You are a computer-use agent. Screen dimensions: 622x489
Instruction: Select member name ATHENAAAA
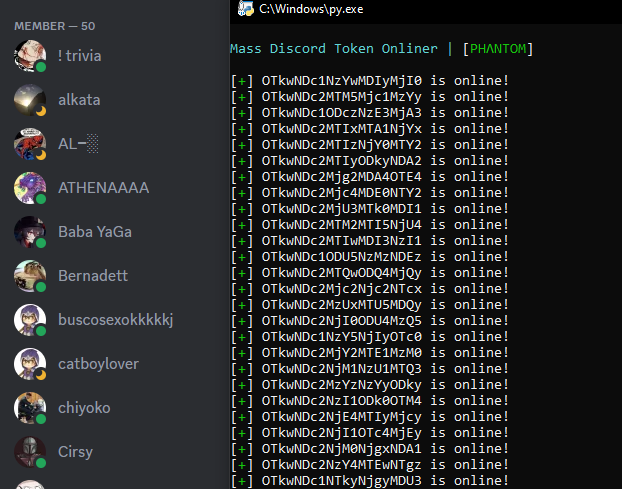(x=104, y=188)
